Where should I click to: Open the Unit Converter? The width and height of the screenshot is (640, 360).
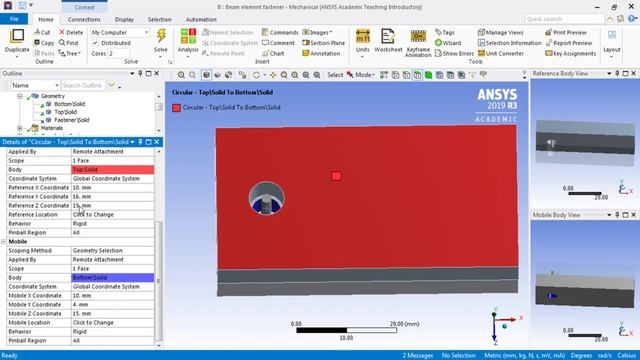coord(500,53)
